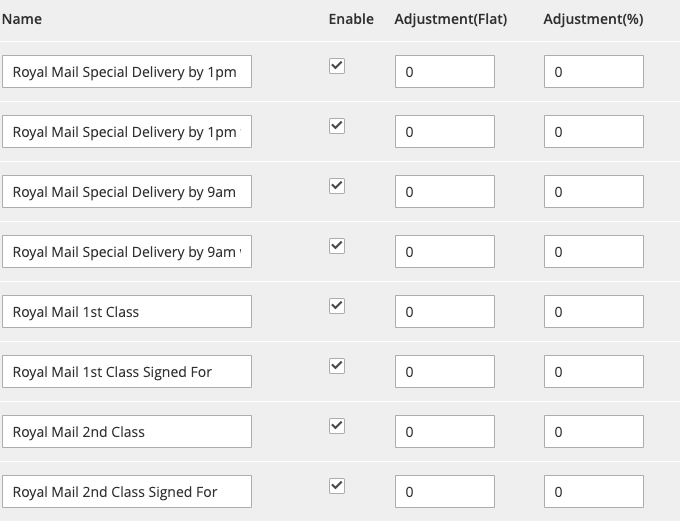The width and height of the screenshot is (680, 522).
Task: Click flat adjustment in topmost Special Delivery 1pm row
Action: coord(445,72)
